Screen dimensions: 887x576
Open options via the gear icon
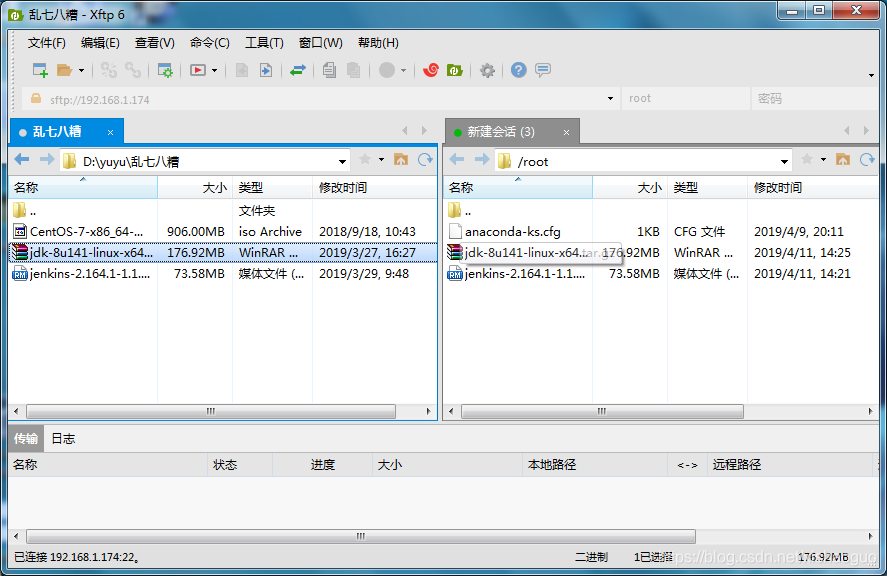pyautogui.click(x=487, y=70)
